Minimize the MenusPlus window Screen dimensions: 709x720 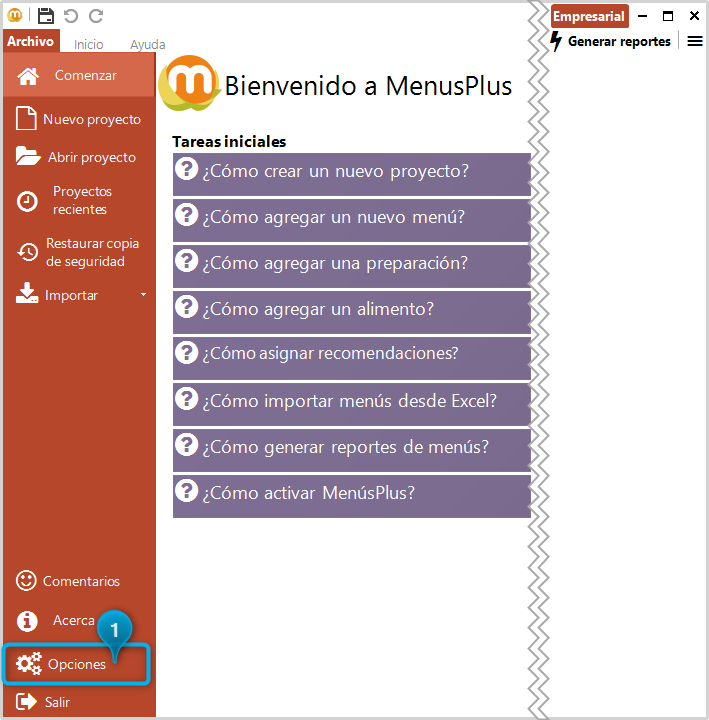pos(642,16)
